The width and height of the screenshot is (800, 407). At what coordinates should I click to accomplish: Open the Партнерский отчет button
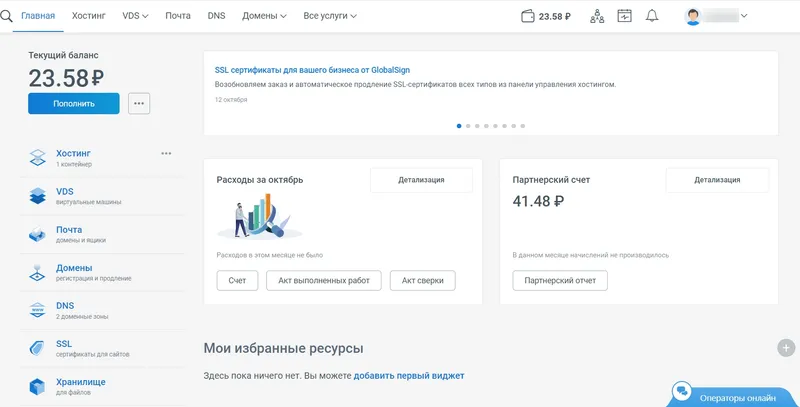(x=560, y=281)
